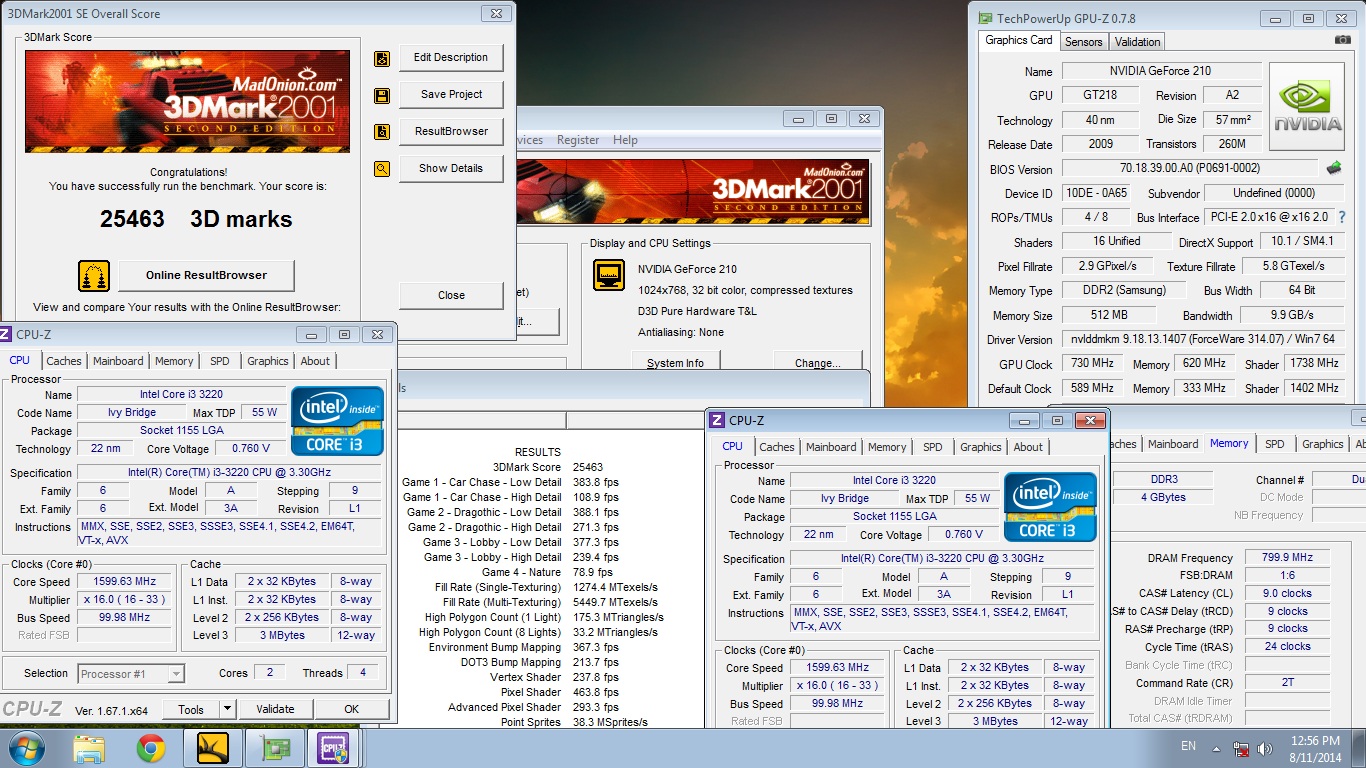1366x768 pixels.
Task: Click the GPU-Z BIOS save chip icon
Action: 1333,168
